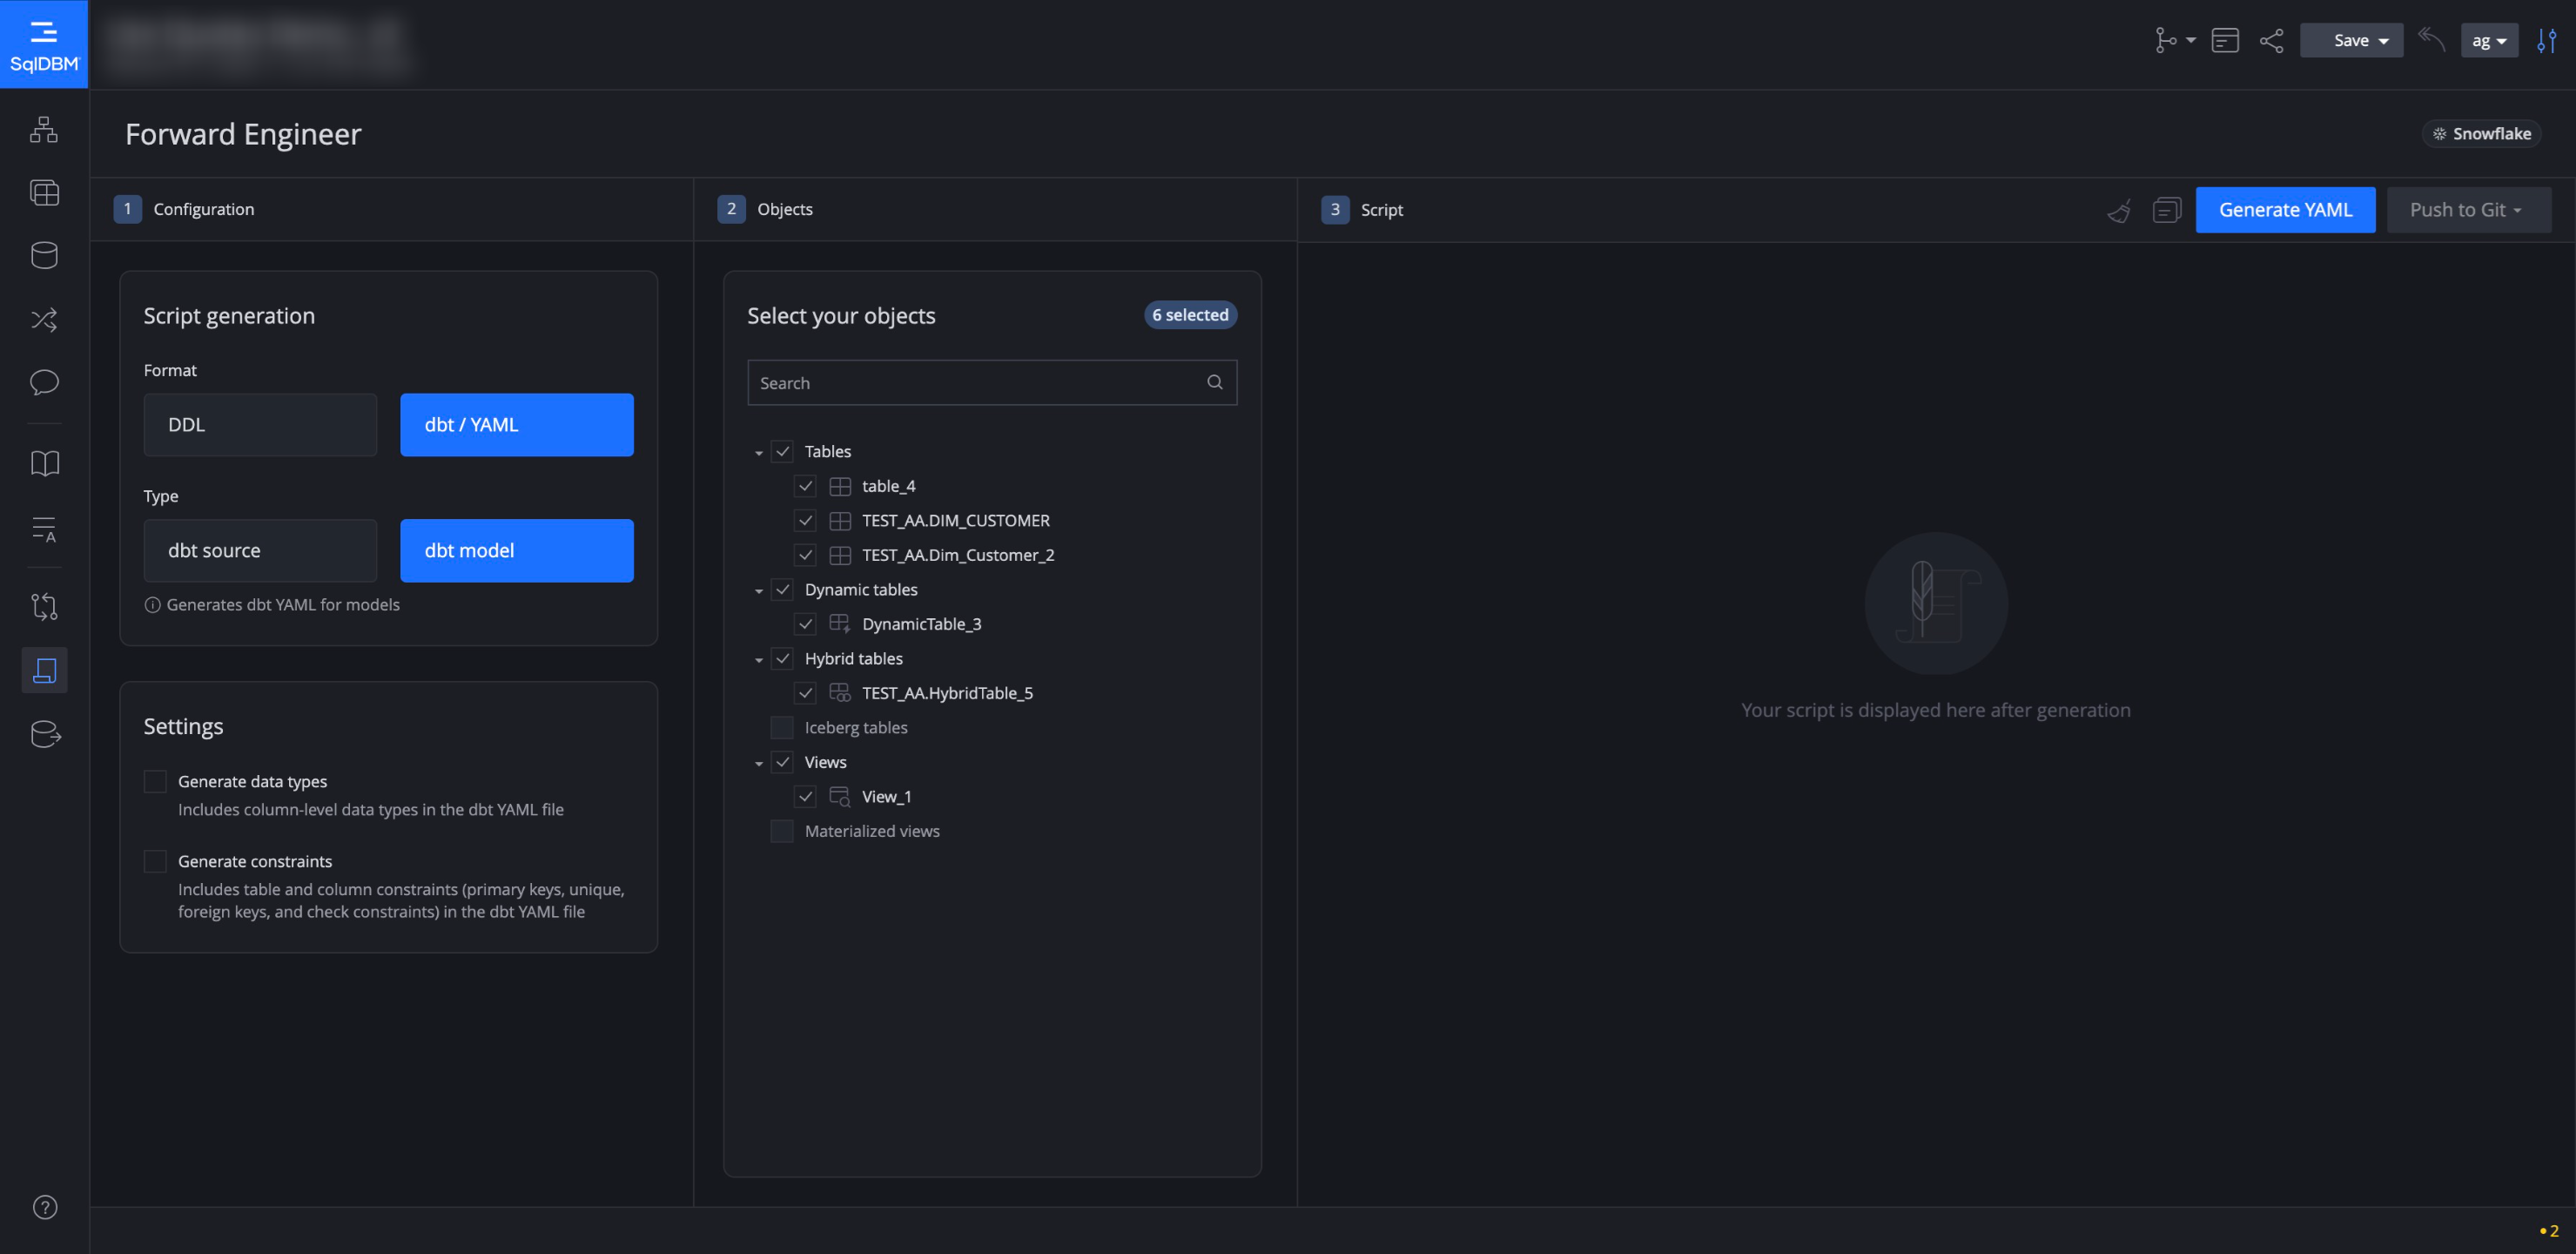Open the diagram explorer sidebar icon
The height and width of the screenshot is (1254, 2576).
44,130
